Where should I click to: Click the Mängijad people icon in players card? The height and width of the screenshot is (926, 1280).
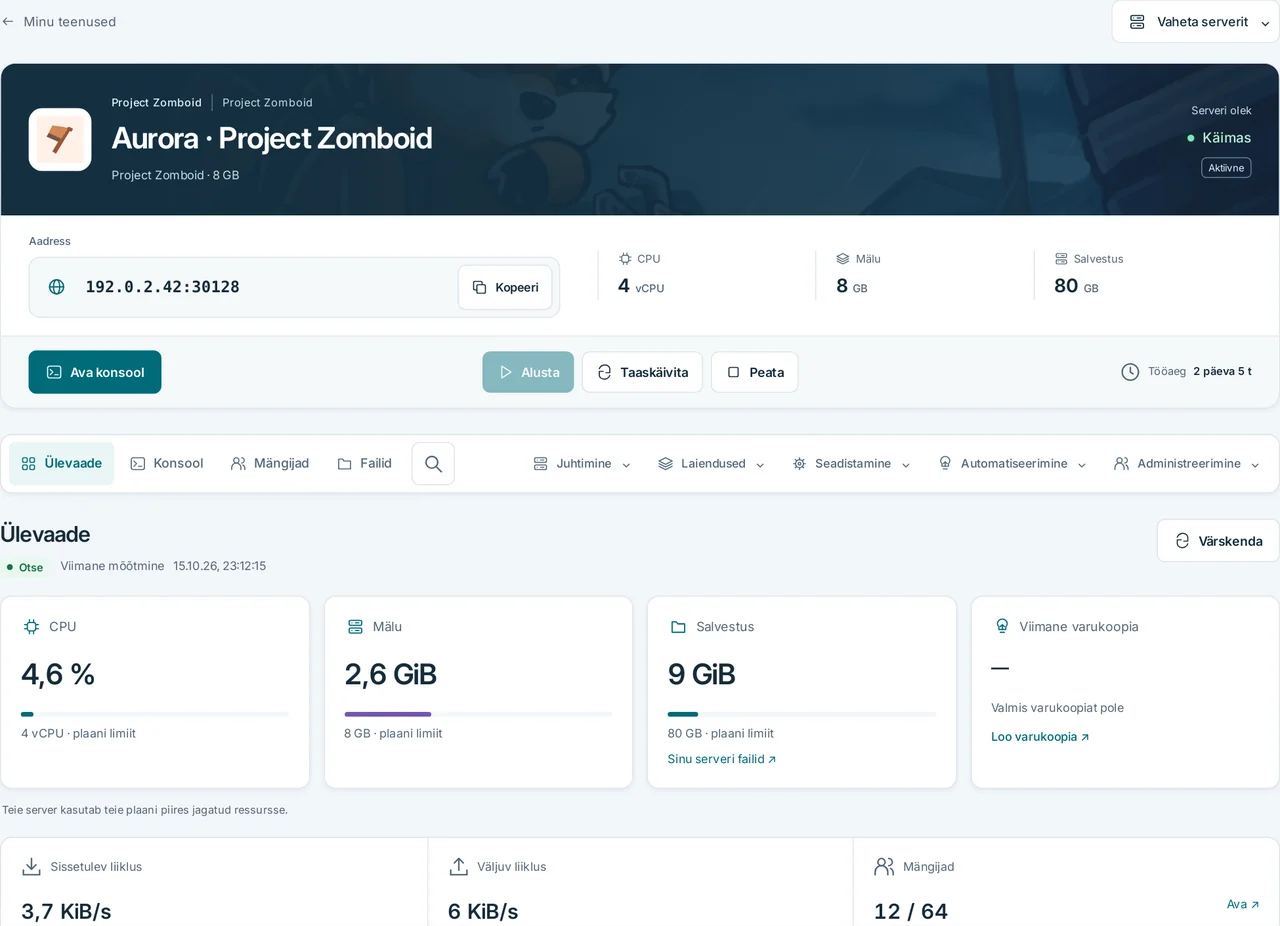tap(884, 867)
